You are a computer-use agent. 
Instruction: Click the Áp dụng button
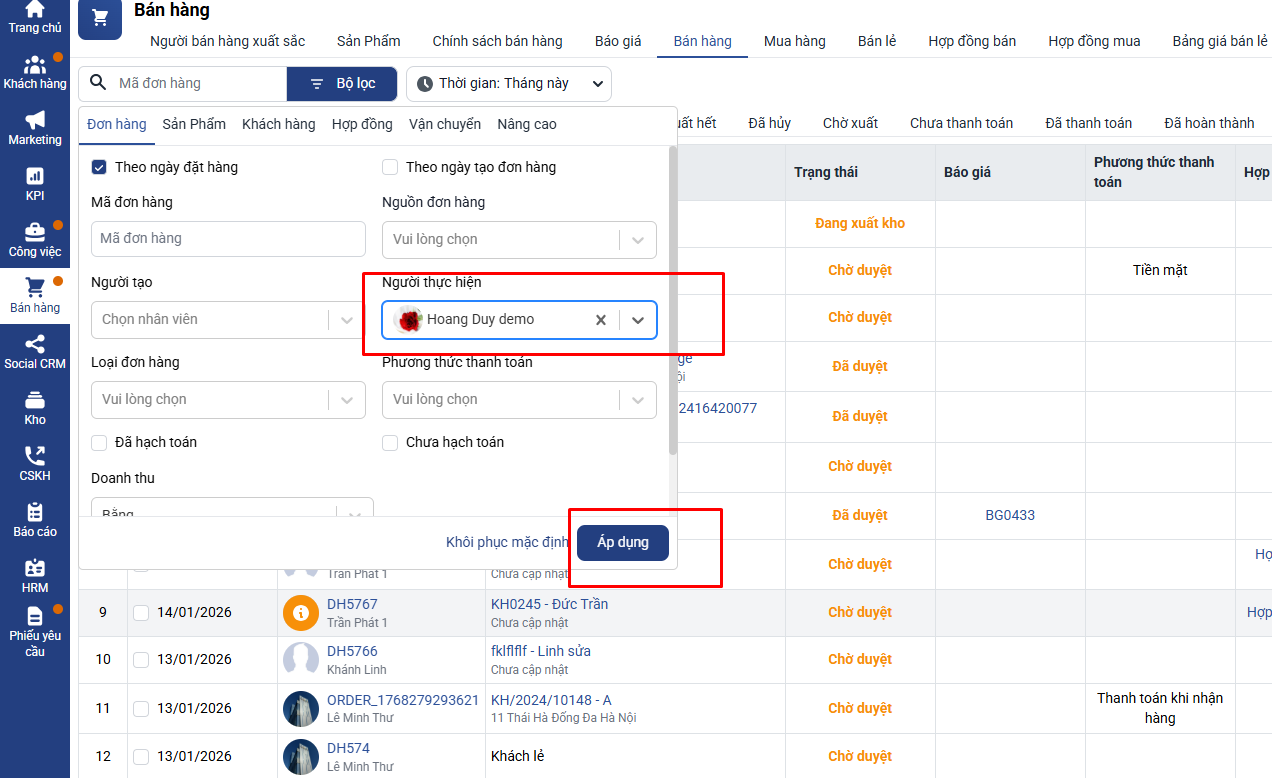pos(623,542)
